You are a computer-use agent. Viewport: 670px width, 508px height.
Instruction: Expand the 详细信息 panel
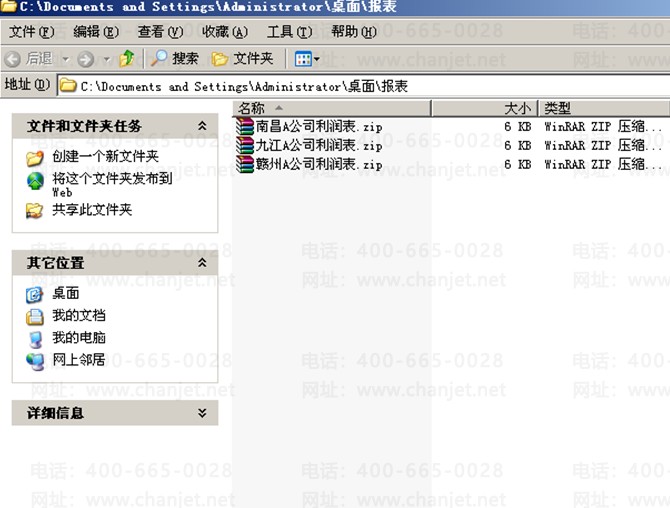coord(202,413)
